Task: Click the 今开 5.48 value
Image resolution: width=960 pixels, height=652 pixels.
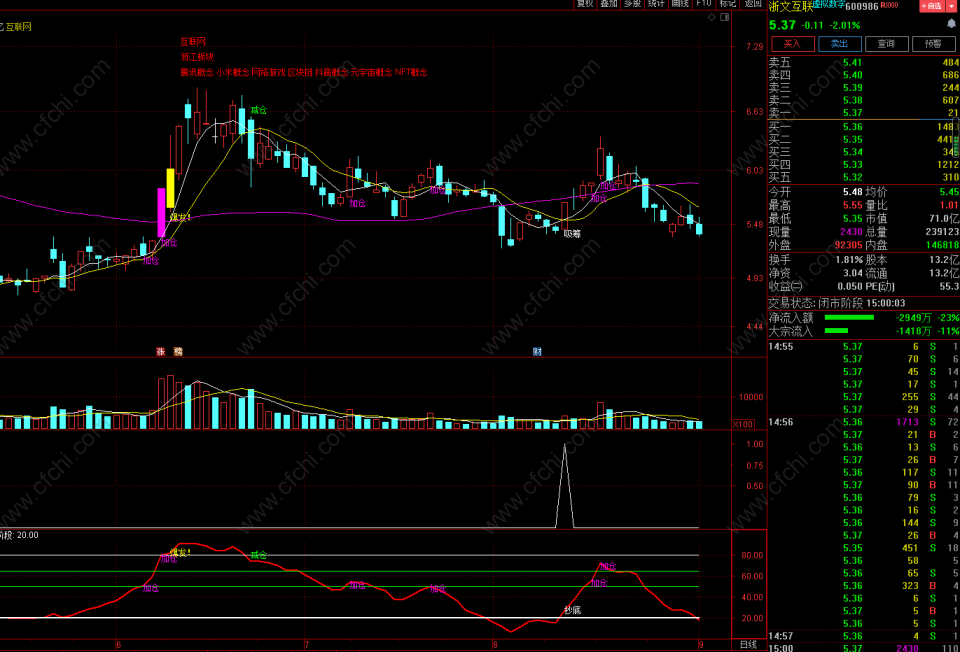Action: click(x=853, y=192)
